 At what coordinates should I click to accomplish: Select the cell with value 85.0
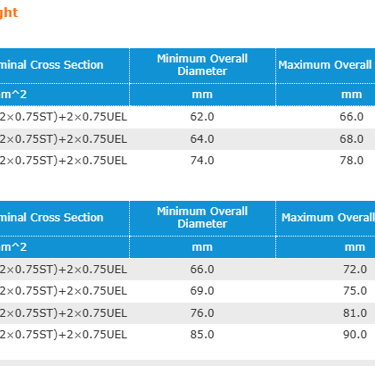[x=202, y=335]
